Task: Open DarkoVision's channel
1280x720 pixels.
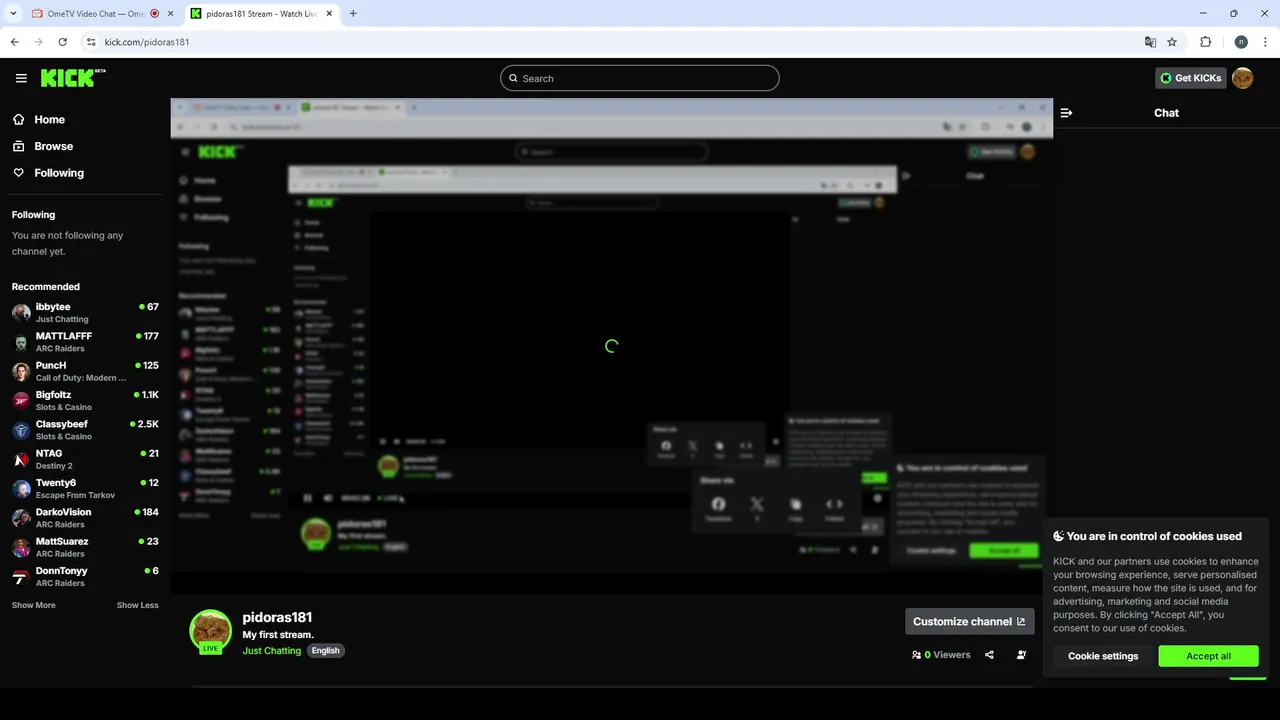Action: click(x=85, y=518)
